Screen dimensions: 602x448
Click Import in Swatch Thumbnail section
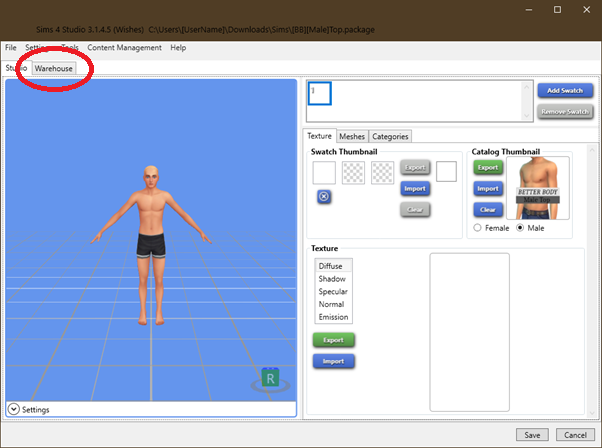415,188
